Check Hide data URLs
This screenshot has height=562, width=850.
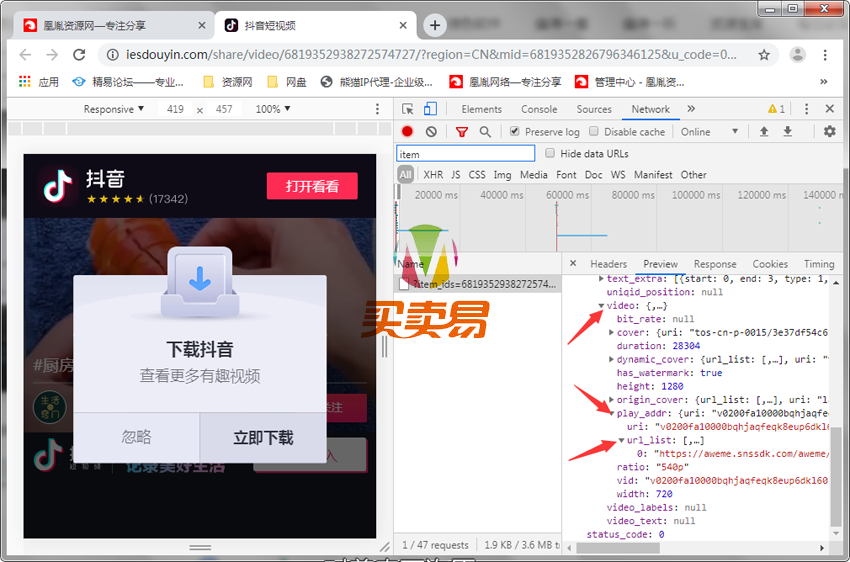click(550, 153)
